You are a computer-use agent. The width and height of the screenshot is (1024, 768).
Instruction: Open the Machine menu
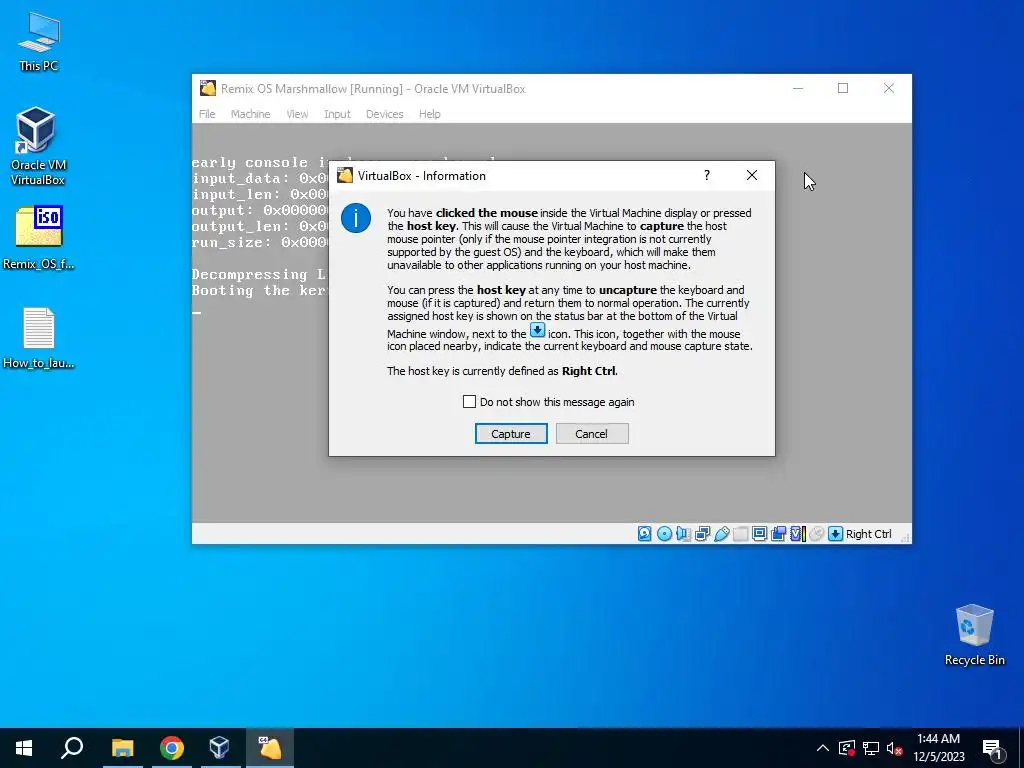tap(250, 114)
